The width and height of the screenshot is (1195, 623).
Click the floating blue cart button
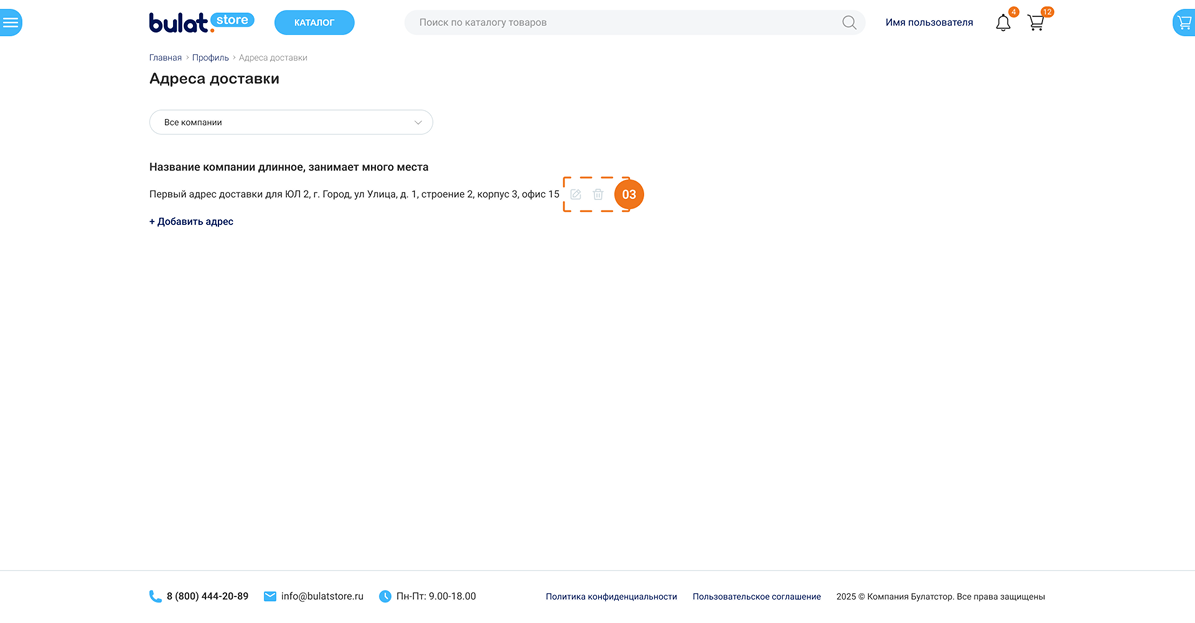click(x=1184, y=22)
